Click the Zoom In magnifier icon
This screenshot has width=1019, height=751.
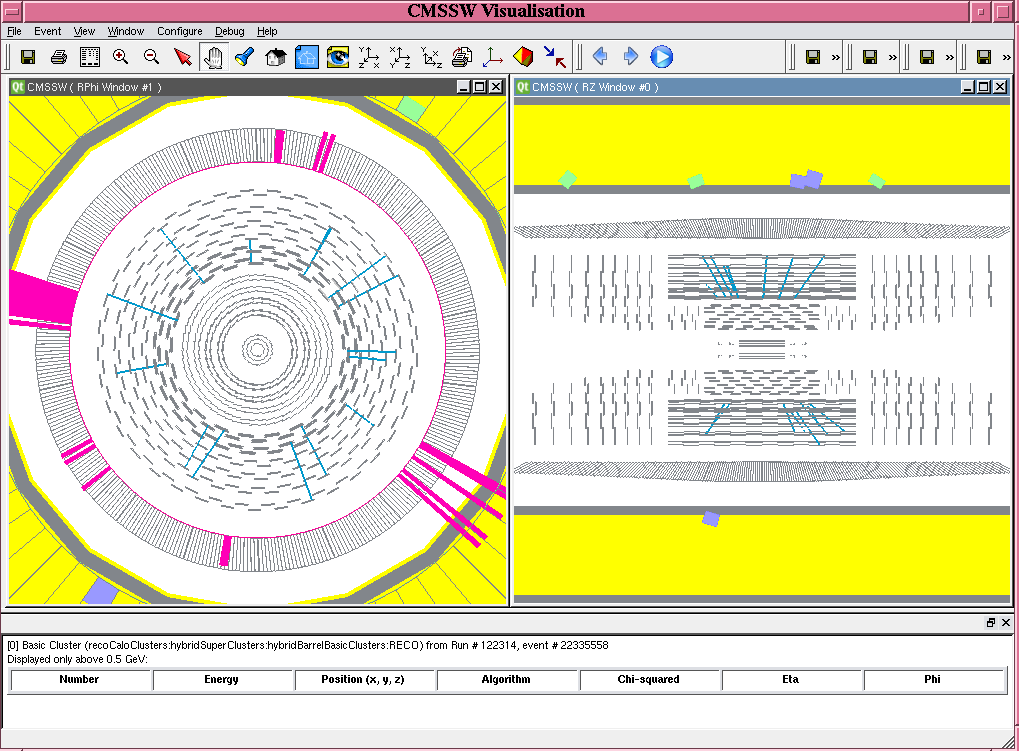click(x=120, y=57)
